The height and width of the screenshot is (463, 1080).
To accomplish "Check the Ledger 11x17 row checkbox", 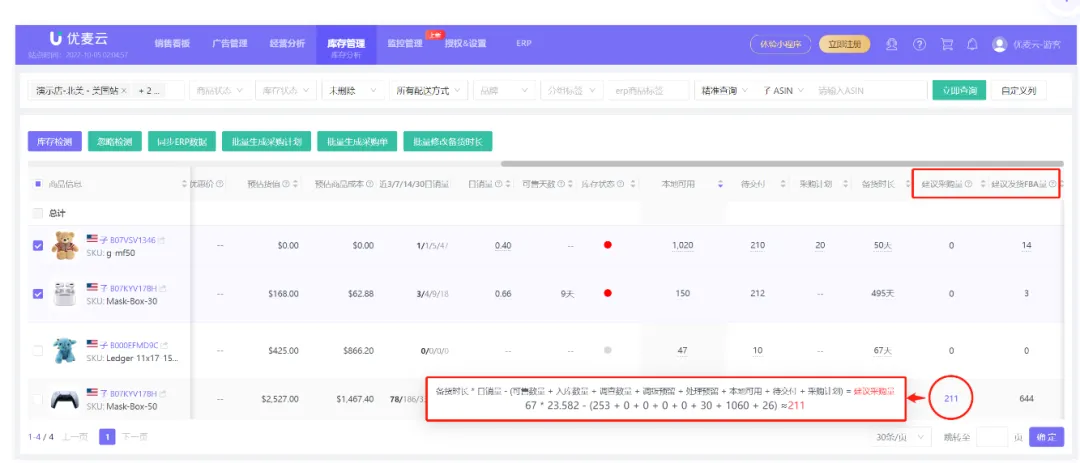I will point(38,350).
